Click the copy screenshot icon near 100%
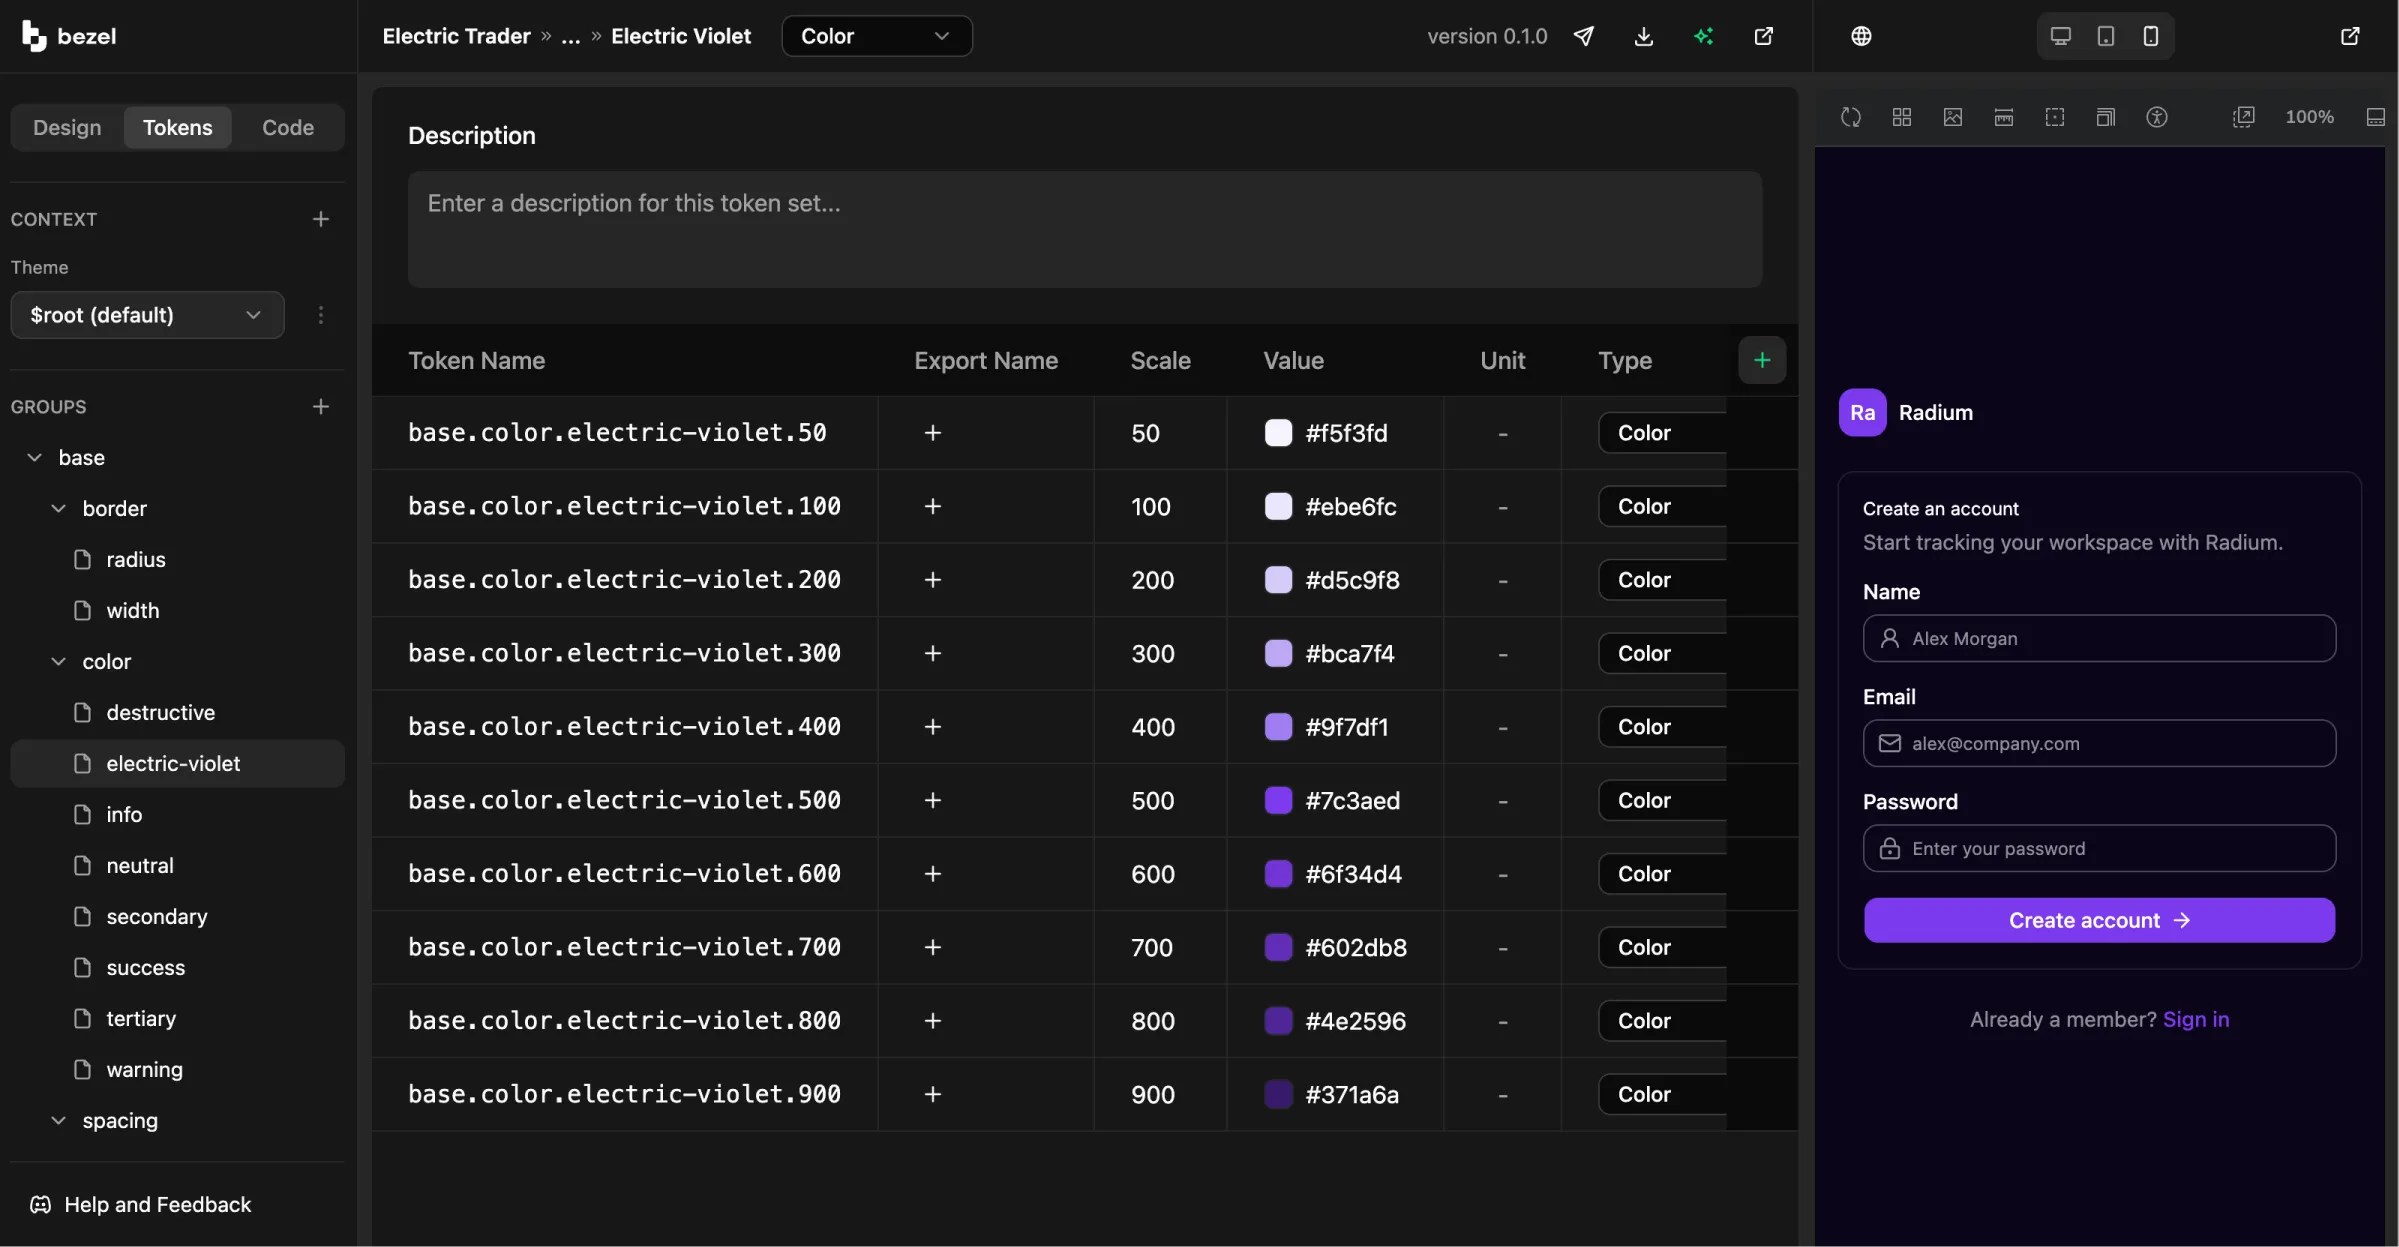Viewport: 2399px width, 1247px height. click(x=2244, y=117)
